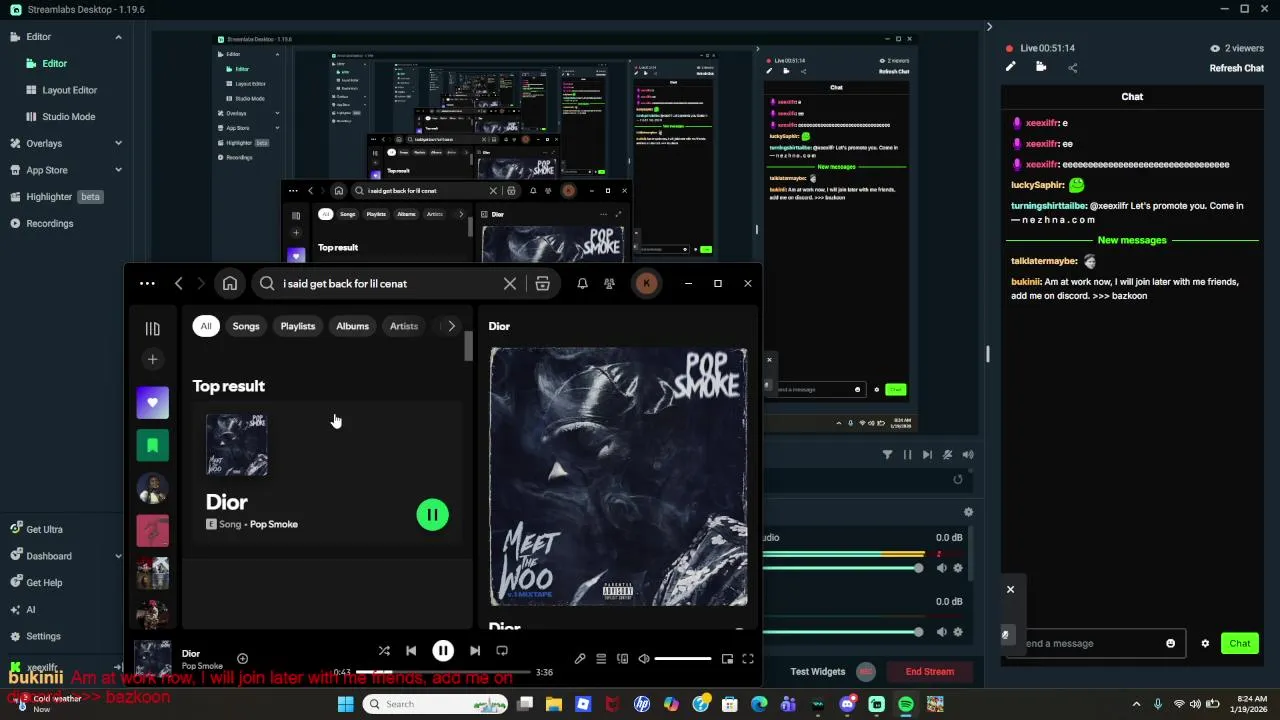The image size is (1280, 720).
Task: Enter Spotify full screen mode
Action: click(x=748, y=659)
